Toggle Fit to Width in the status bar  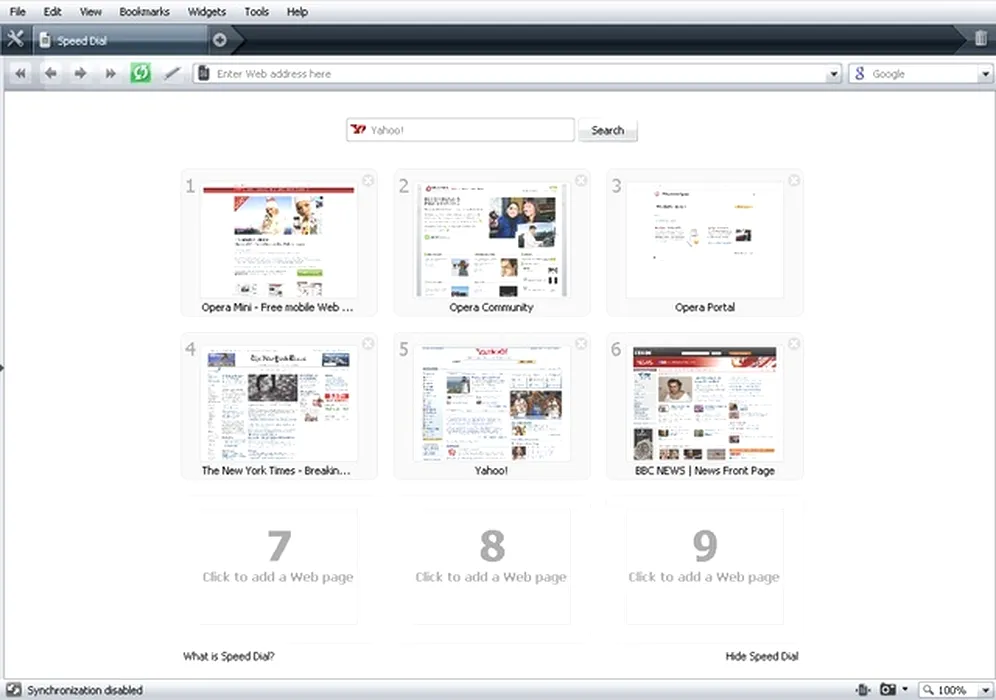point(863,690)
